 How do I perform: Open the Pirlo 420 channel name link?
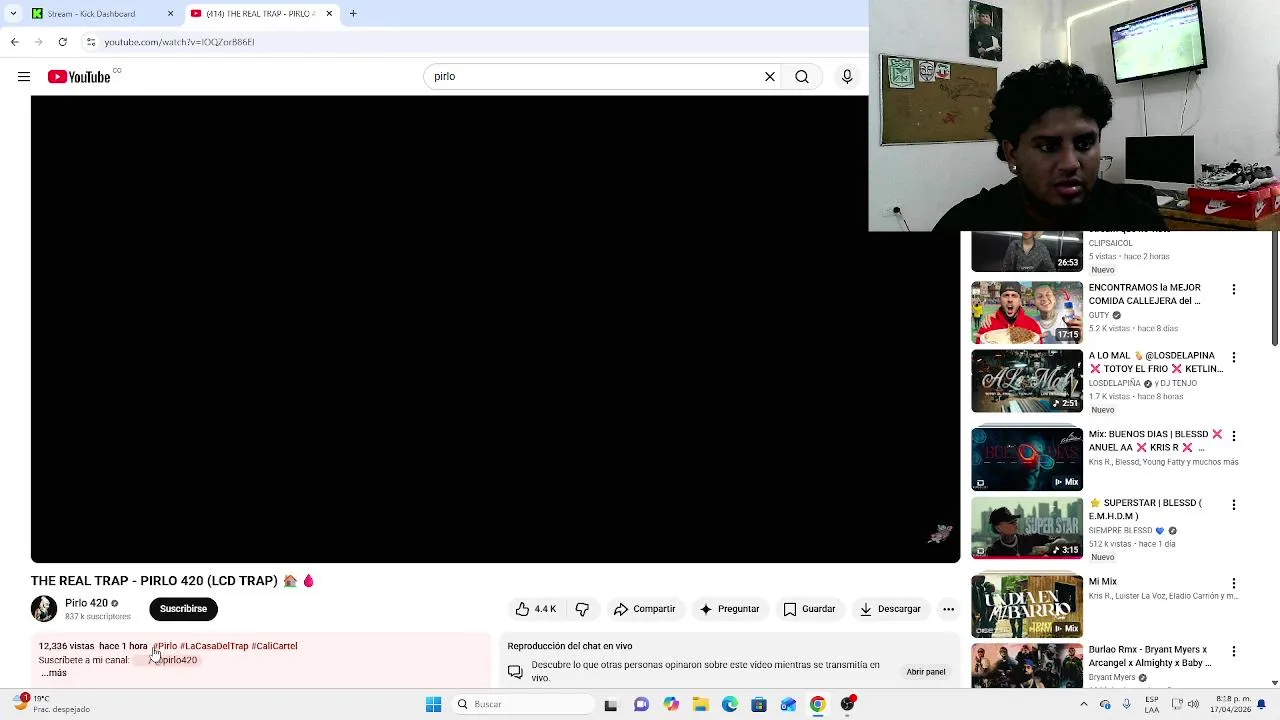tap(86, 603)
